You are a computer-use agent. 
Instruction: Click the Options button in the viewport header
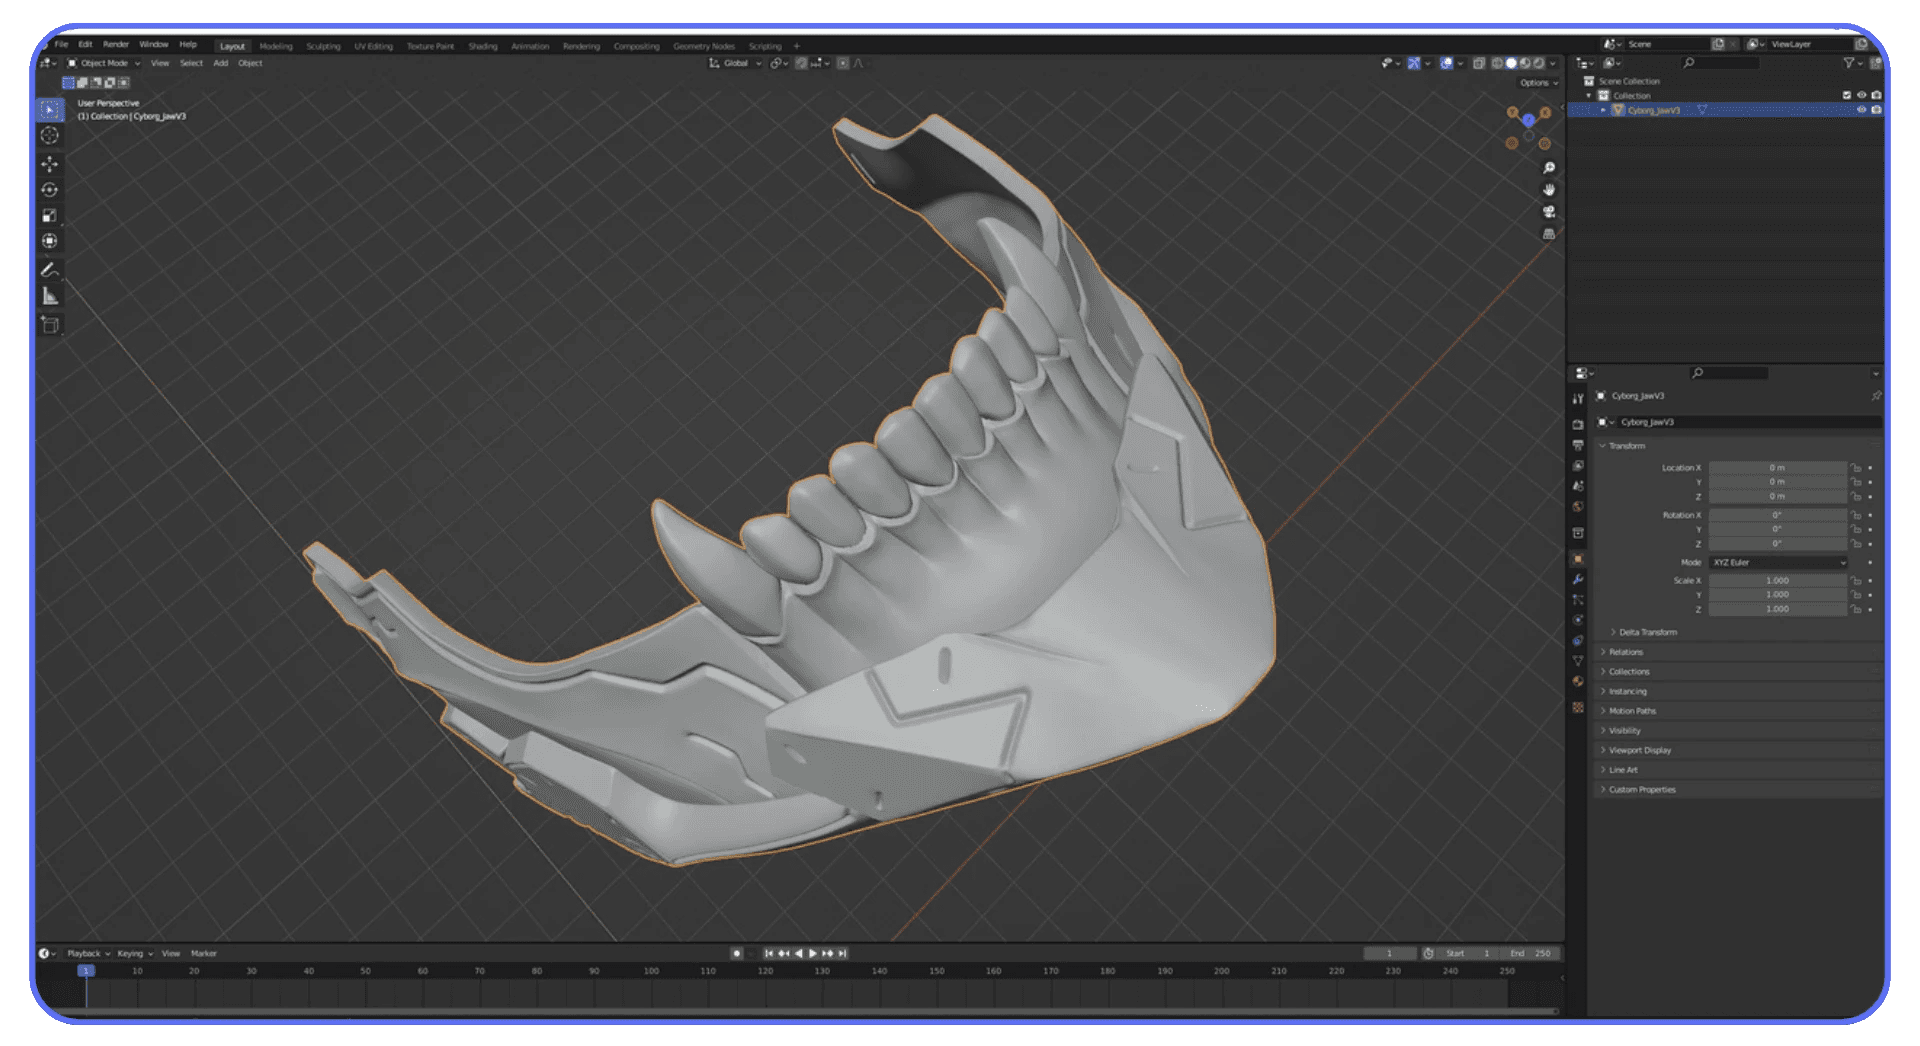(1536, 82)
